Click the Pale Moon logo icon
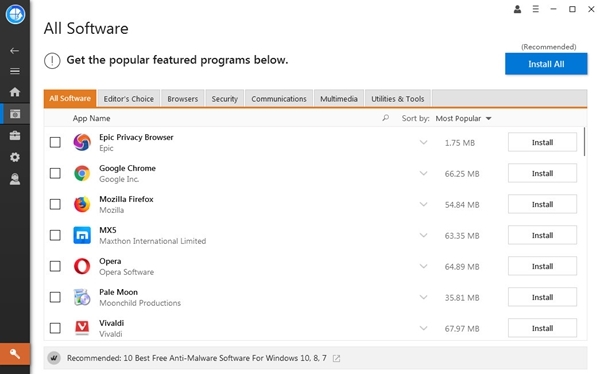The height and width of the screenshot is (374, 600). click(82, 297)
